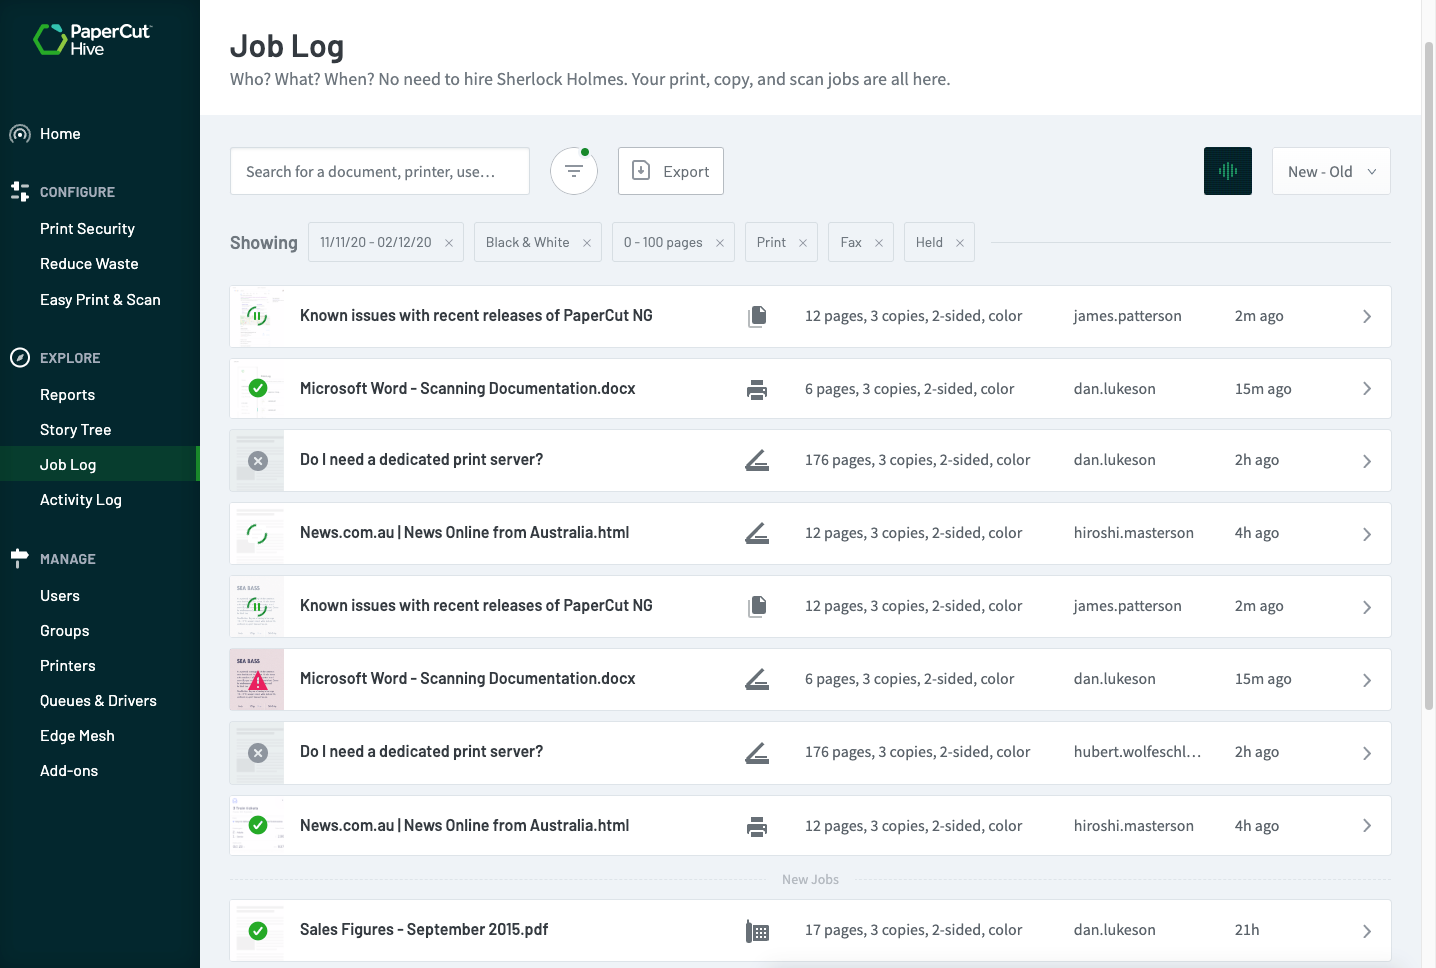
Task: Click the red warning thumbnail icon
Action: tap(257, 680)
